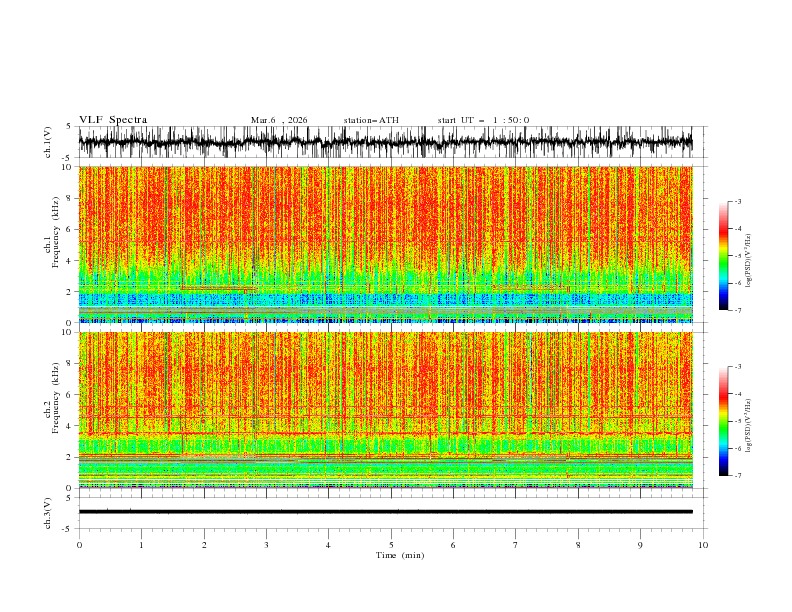
Task: Click the ch.1 spectrogram plot
Action: (385, 244)
